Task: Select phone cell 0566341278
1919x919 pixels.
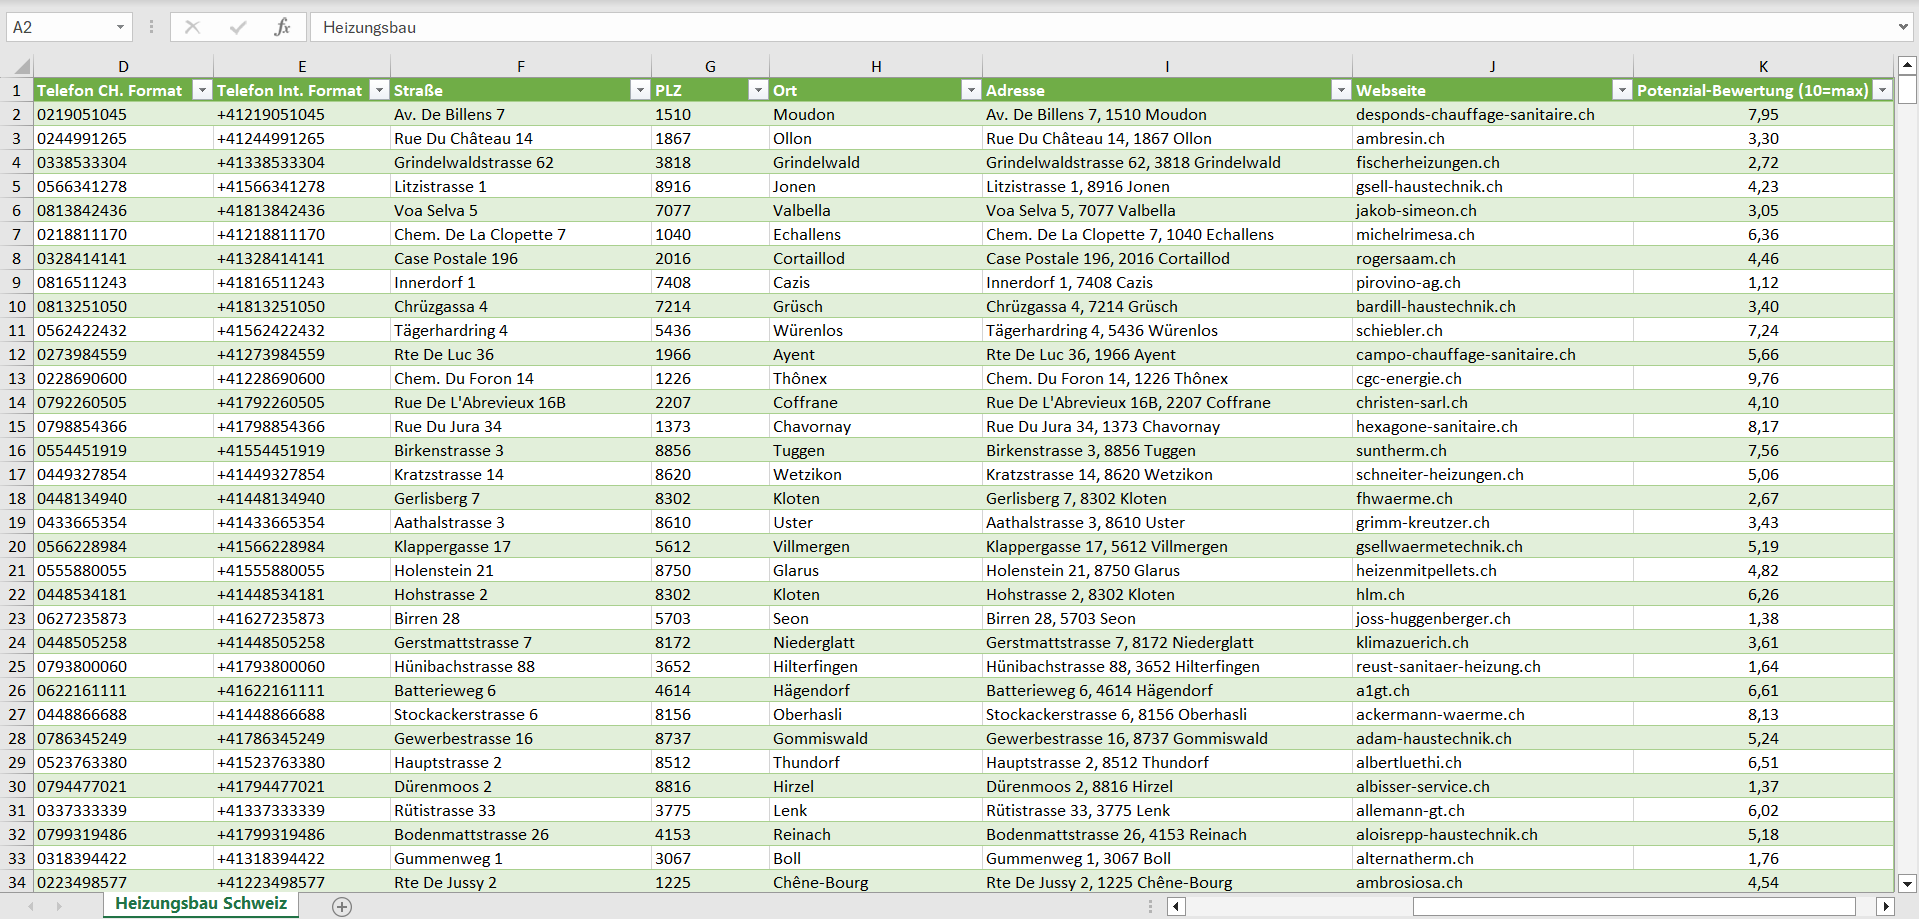Action: coord(123,186)
